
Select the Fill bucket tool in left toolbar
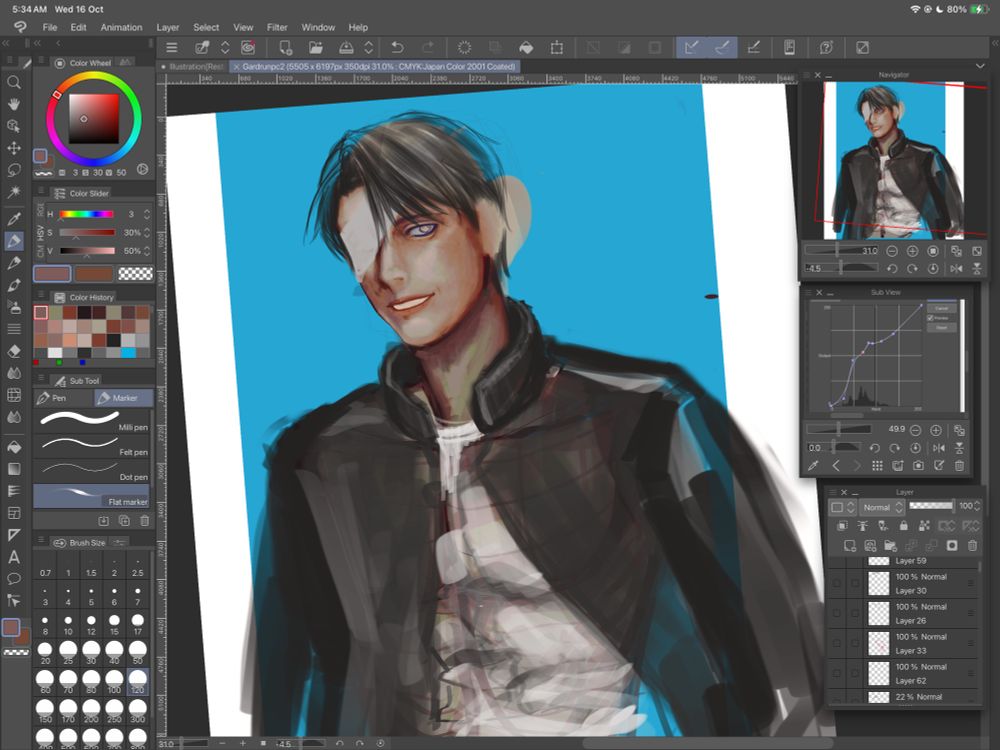[13, 447]
